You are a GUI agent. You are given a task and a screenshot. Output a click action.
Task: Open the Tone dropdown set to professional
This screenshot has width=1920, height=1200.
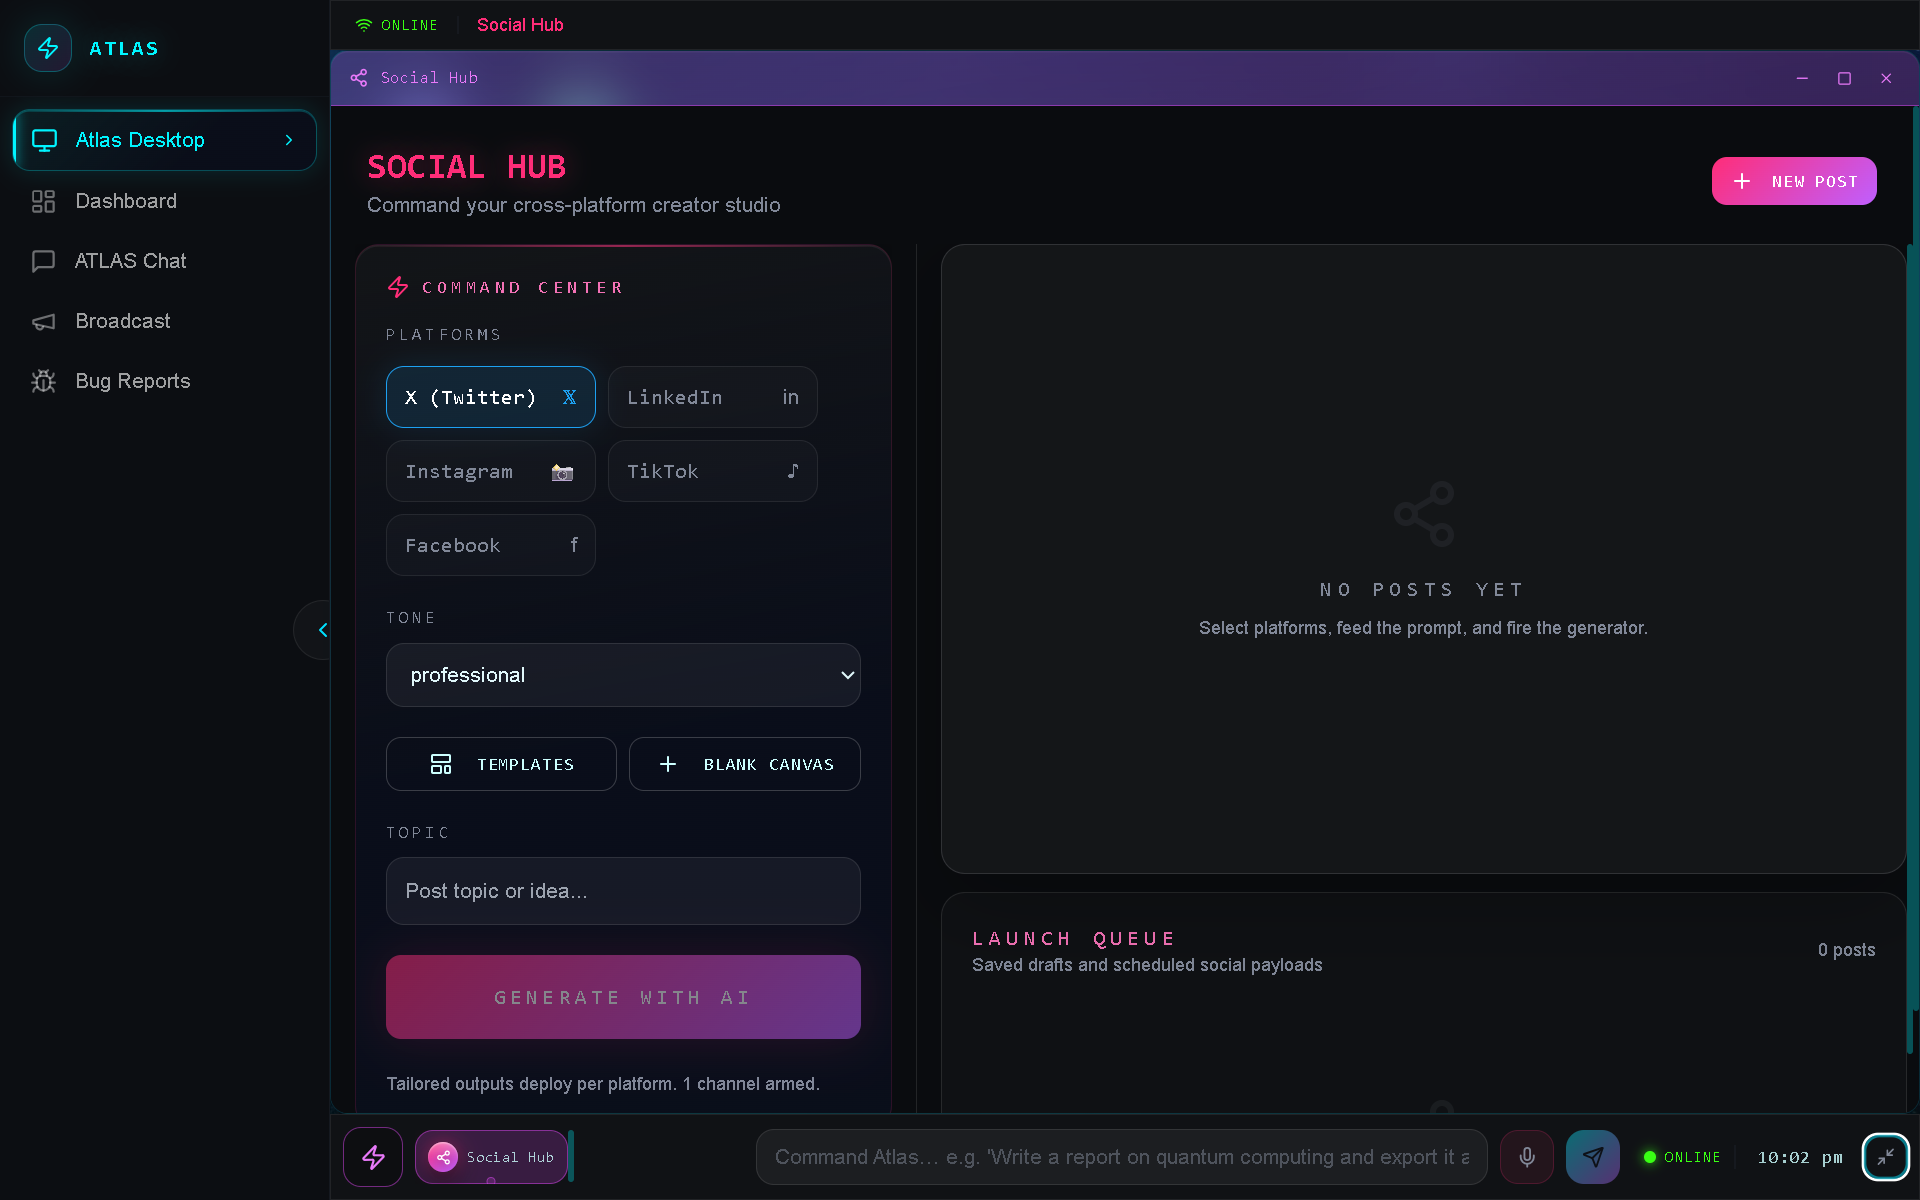tap(623, 675)
